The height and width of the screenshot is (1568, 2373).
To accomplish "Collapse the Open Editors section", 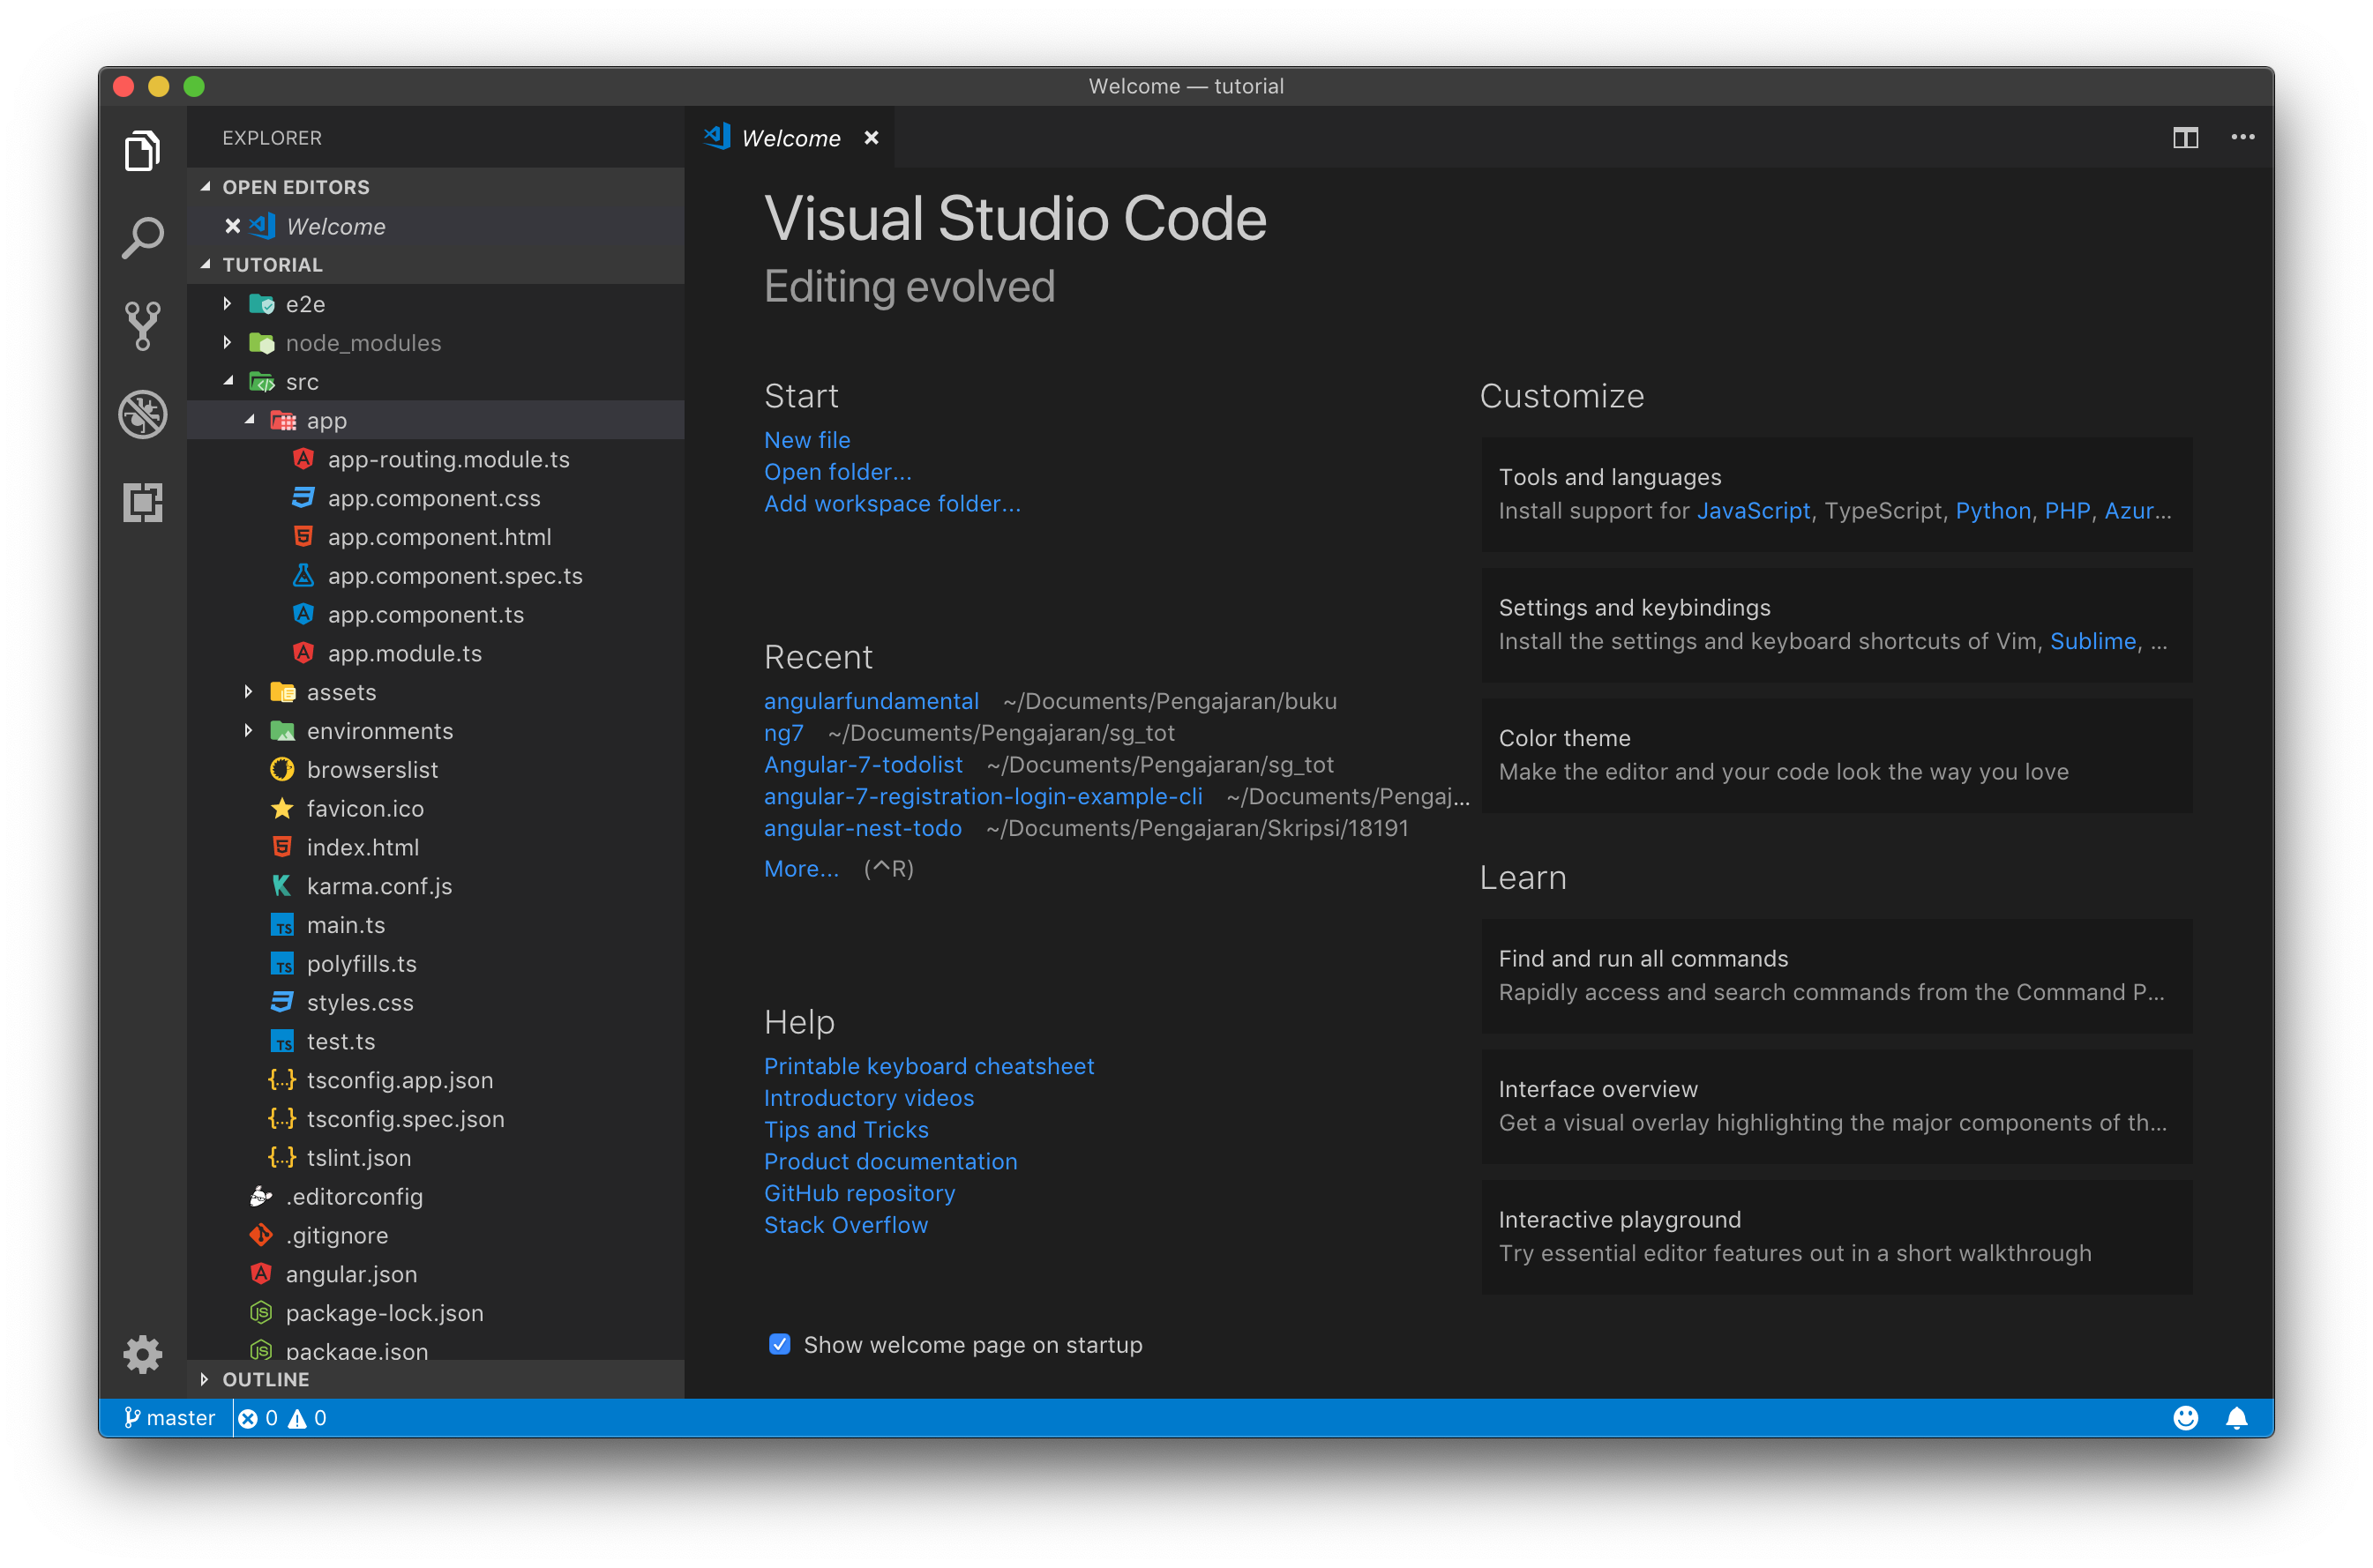I will click(206, 187).
